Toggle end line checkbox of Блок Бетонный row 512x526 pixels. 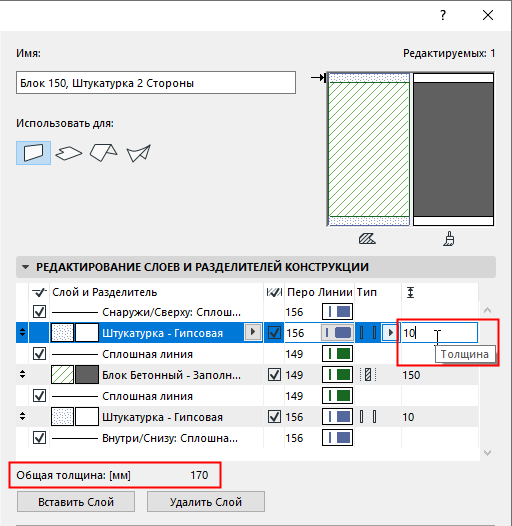(274, 375)
